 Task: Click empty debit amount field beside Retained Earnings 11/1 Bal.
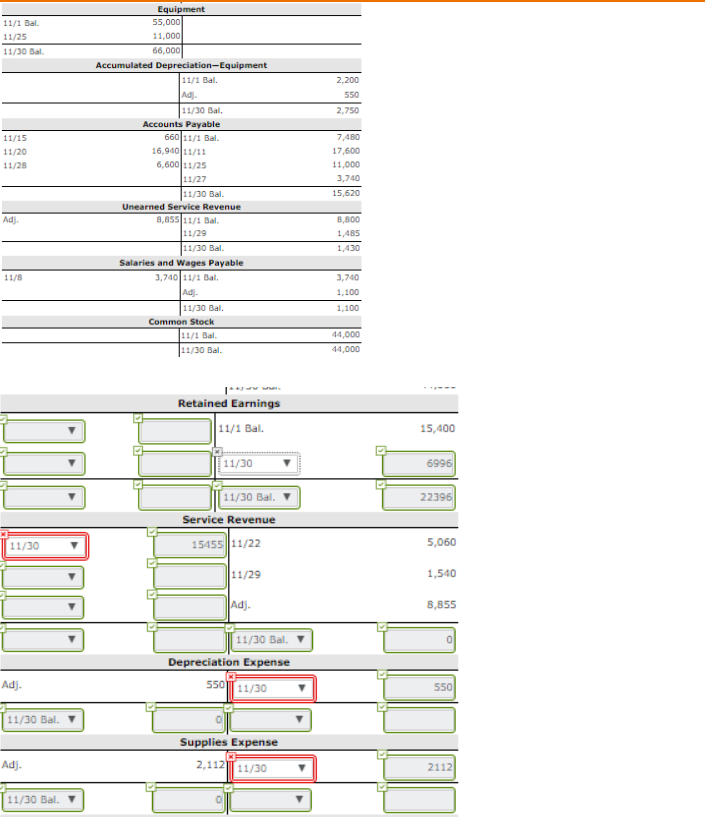(175, 431)
